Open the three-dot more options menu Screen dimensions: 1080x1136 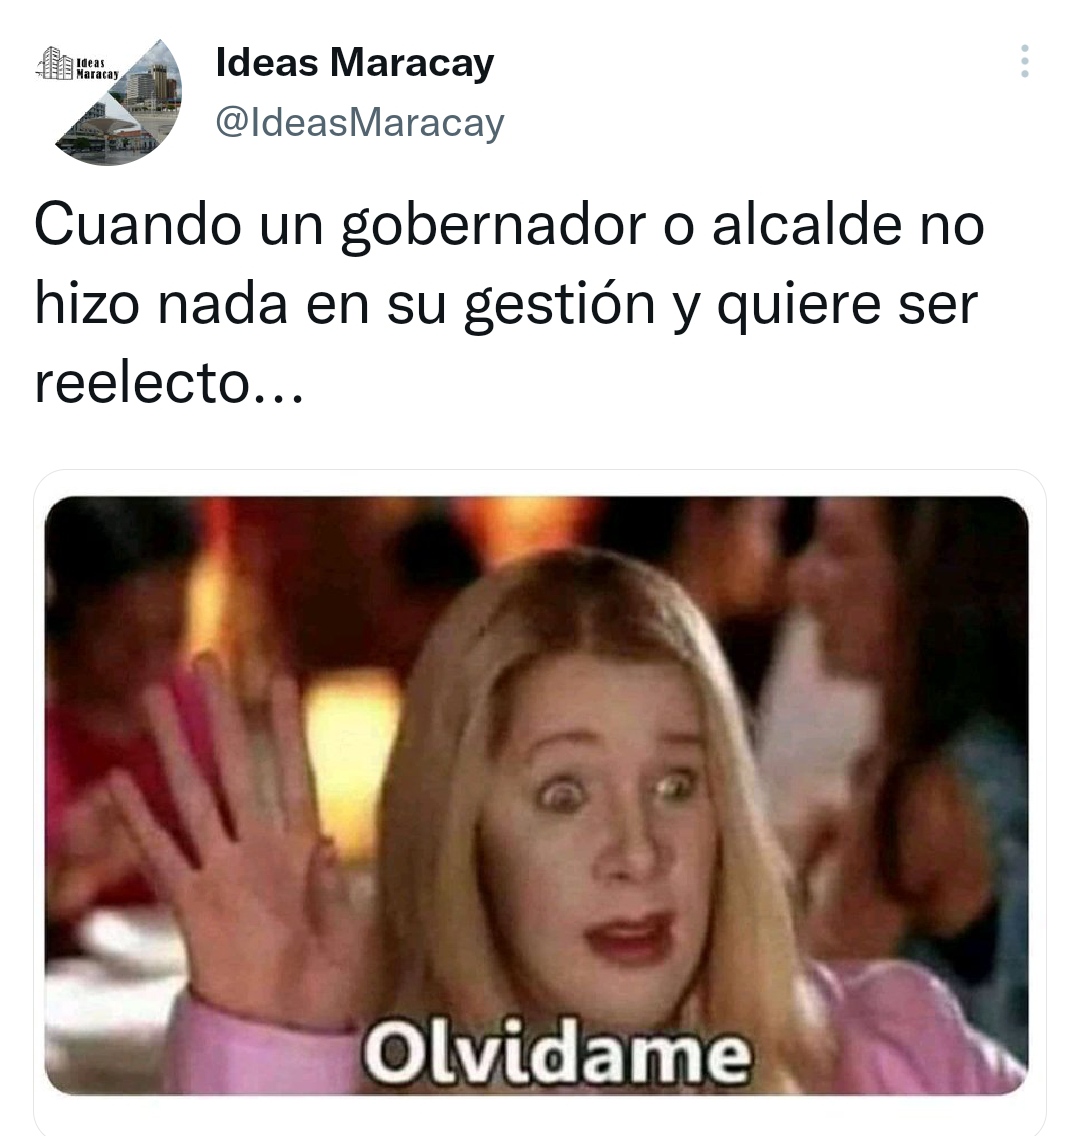(x=1024, y=62)
